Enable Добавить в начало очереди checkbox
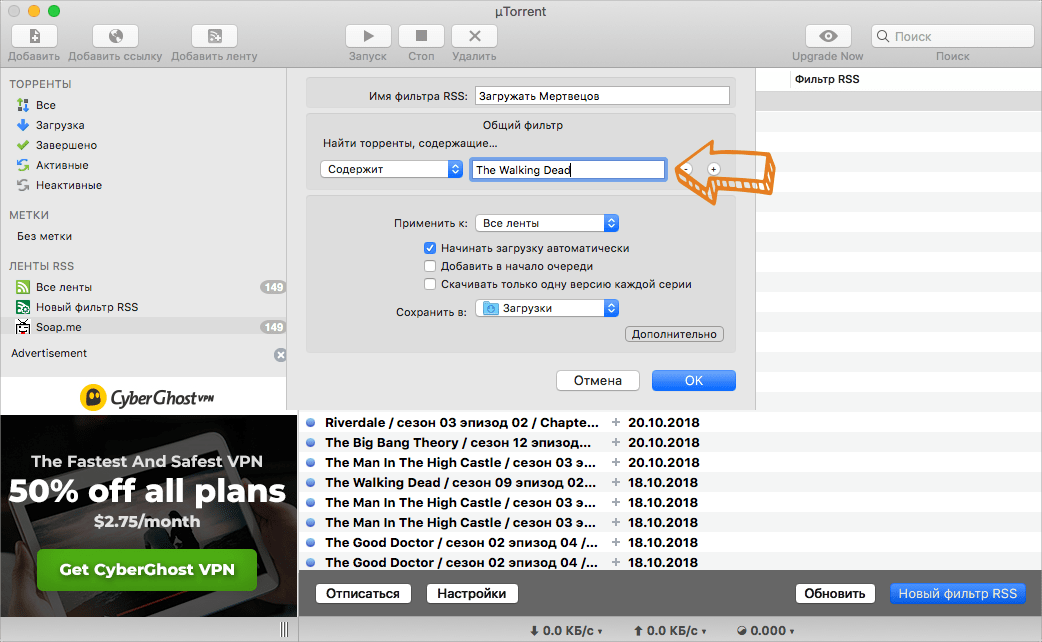Image resolution: width=1042 pixels, height=642 pixels. tap(430, 266)
